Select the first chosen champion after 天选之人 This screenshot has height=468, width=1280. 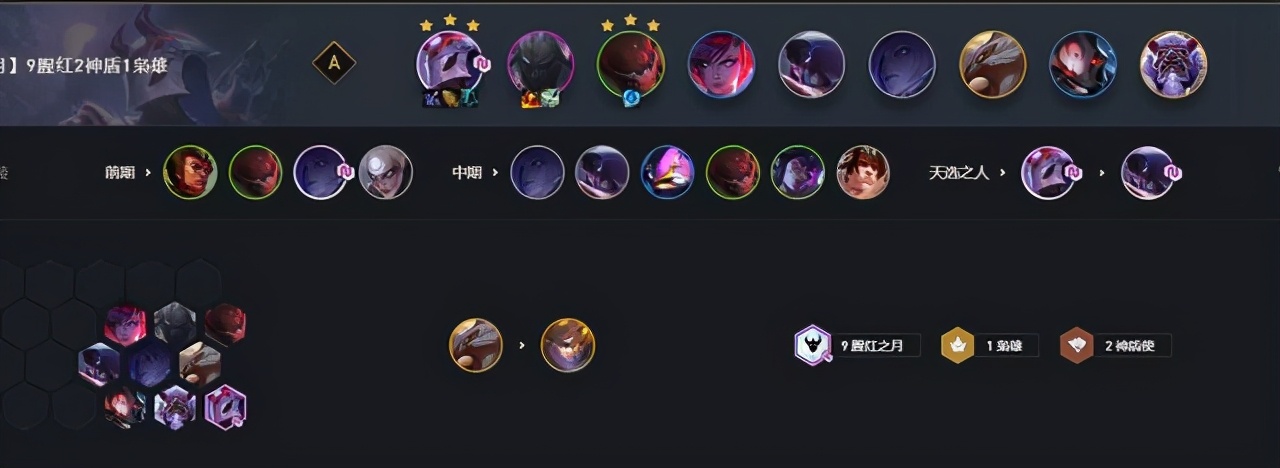(1047, 172)
